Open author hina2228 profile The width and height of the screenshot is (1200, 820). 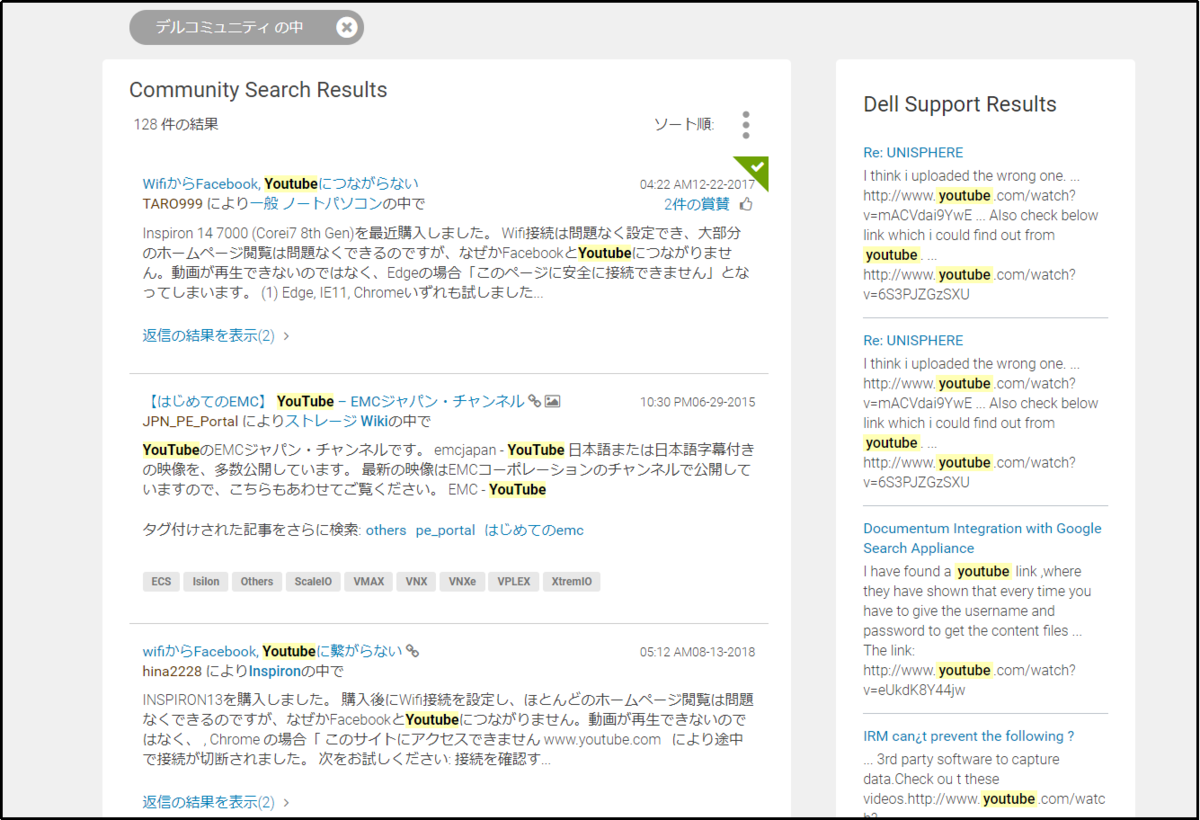tap(172, 671)
